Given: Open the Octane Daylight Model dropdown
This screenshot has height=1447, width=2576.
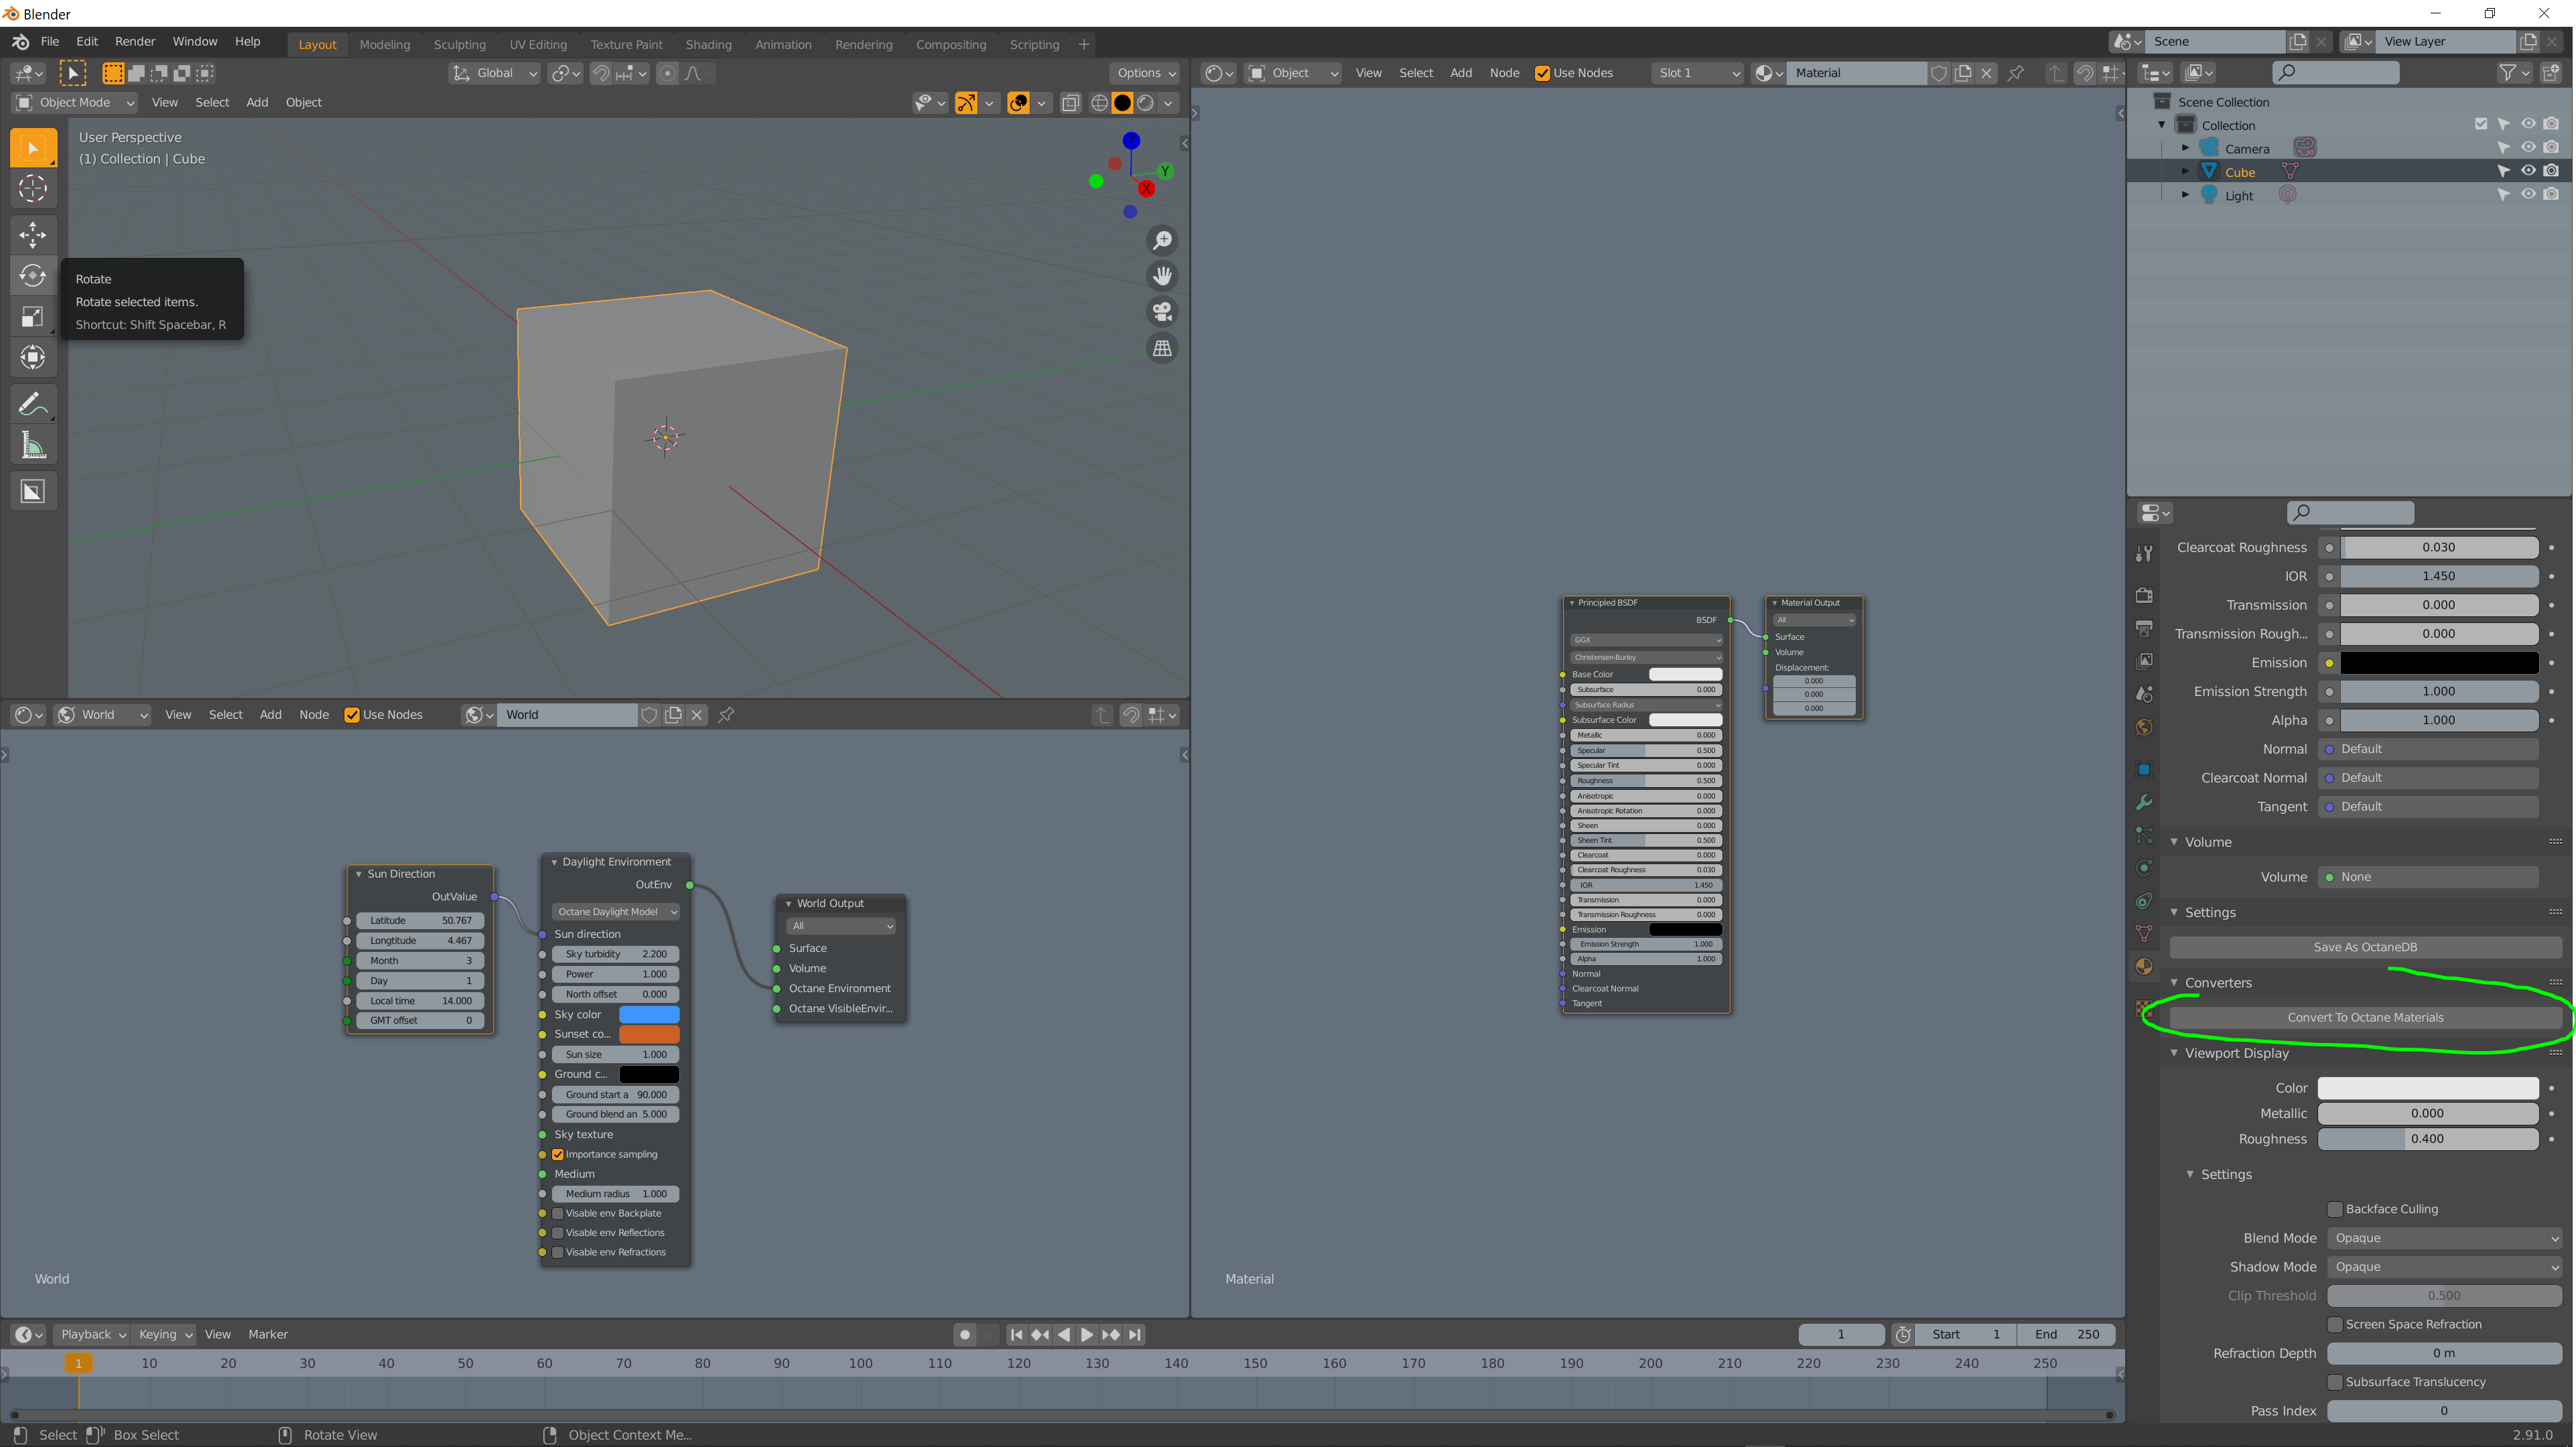Looking at the screenshot, I should tap(616, 912).
